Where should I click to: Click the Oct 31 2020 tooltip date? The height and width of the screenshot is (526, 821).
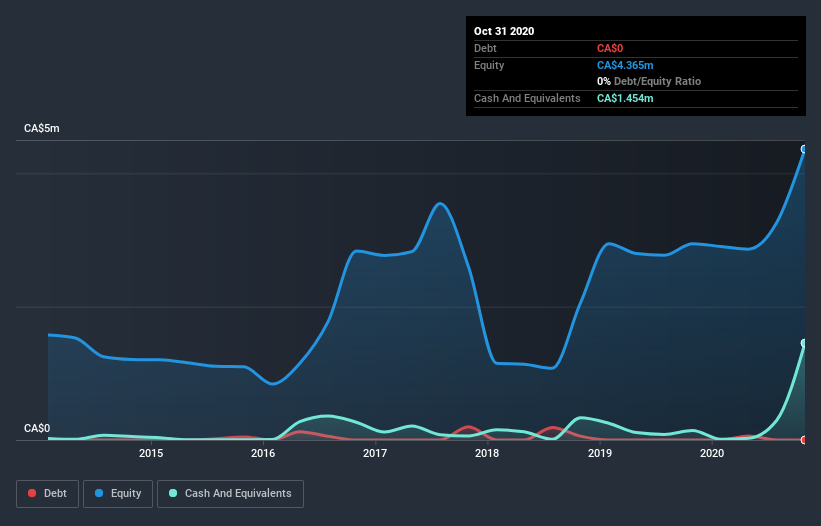504,31
